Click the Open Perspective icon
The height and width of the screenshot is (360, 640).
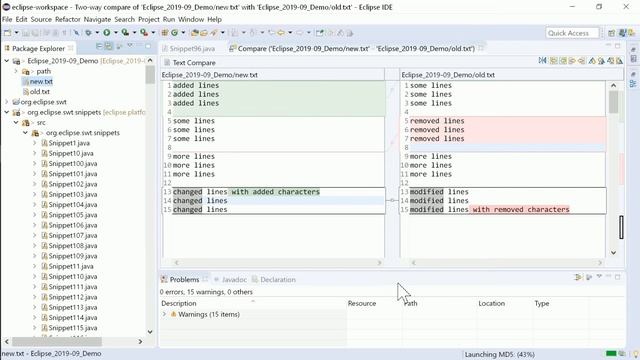[x=611, y=33]
